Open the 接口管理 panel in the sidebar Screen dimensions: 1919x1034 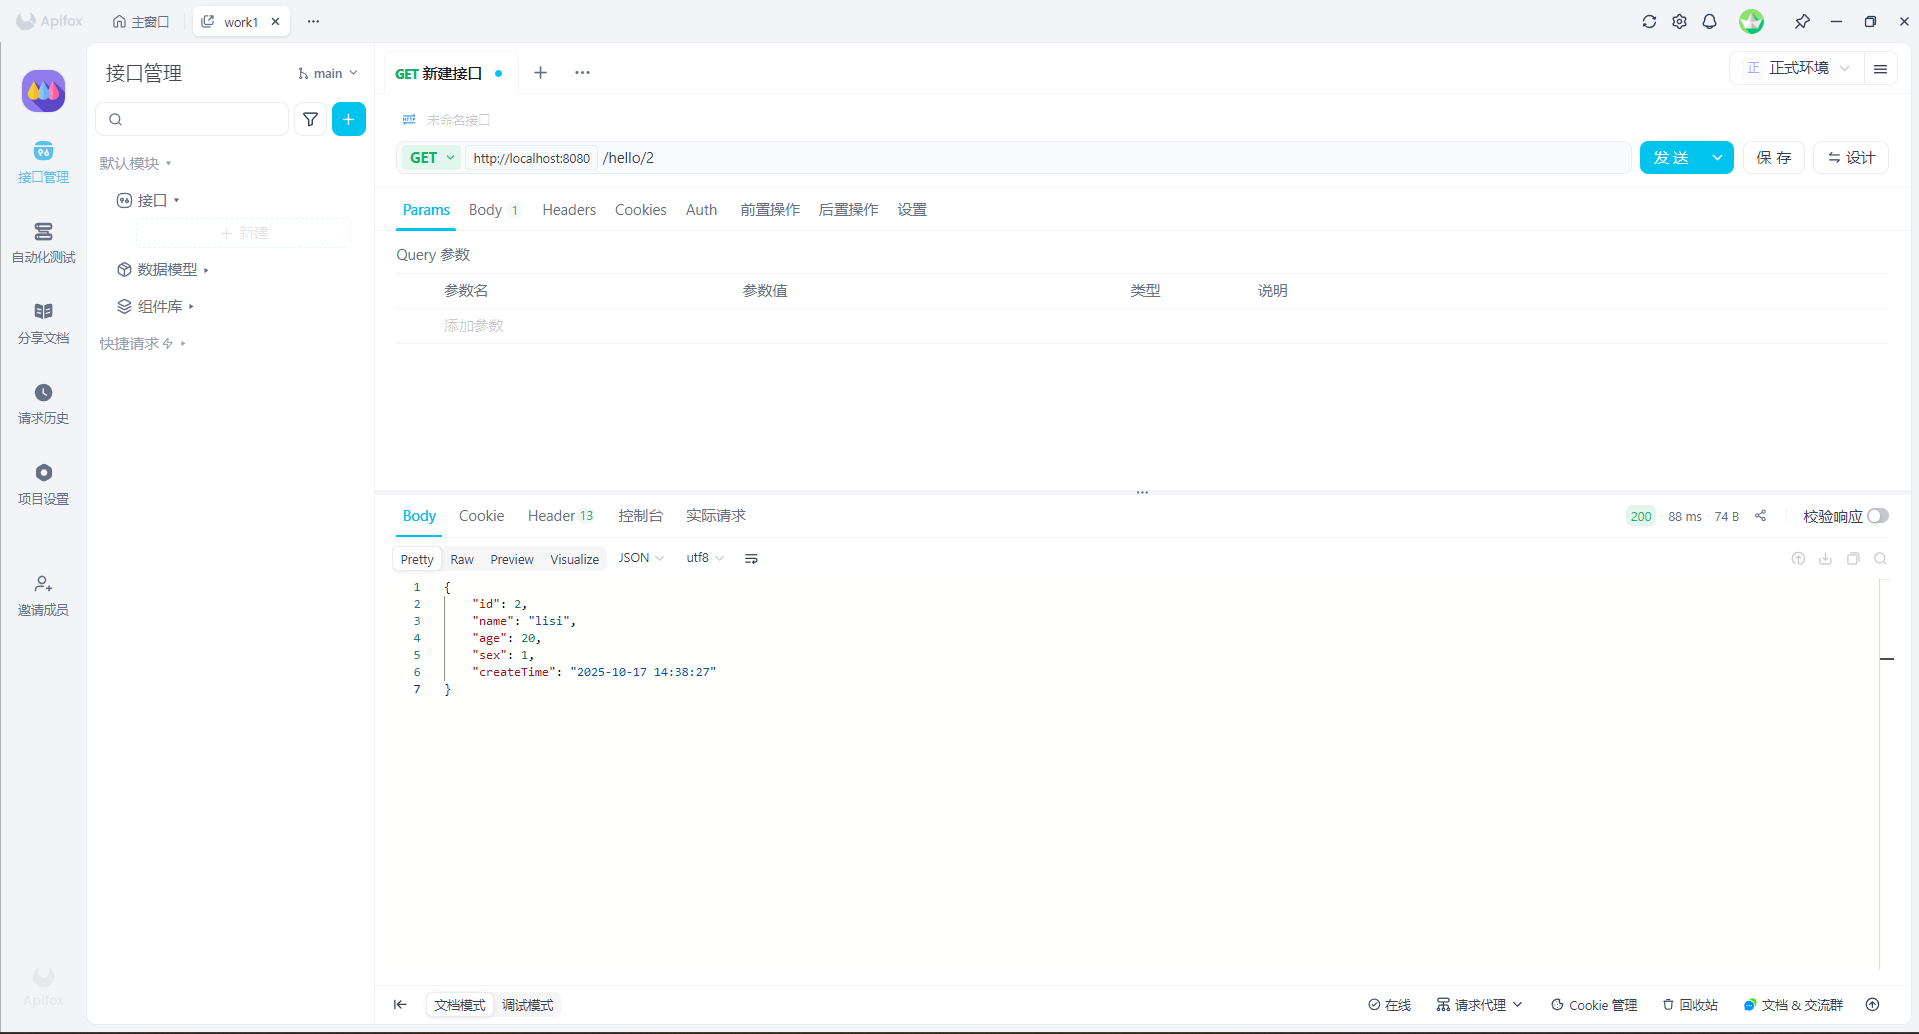43,163
